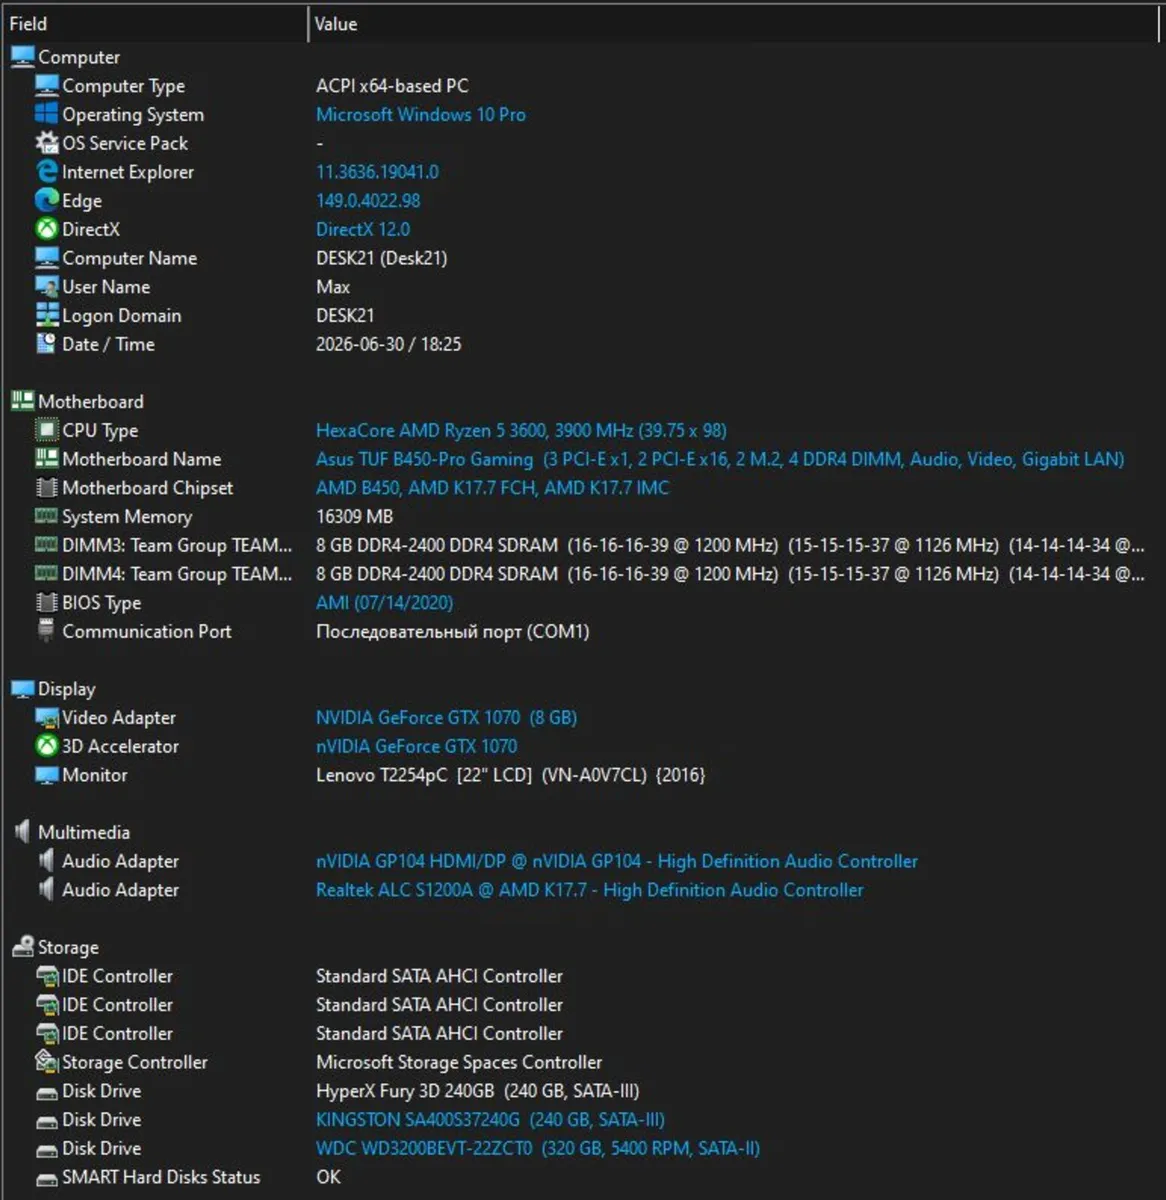Click the Date / Time icon
The height and width of the screenshot is (1200, 1166).
point(46,344)
